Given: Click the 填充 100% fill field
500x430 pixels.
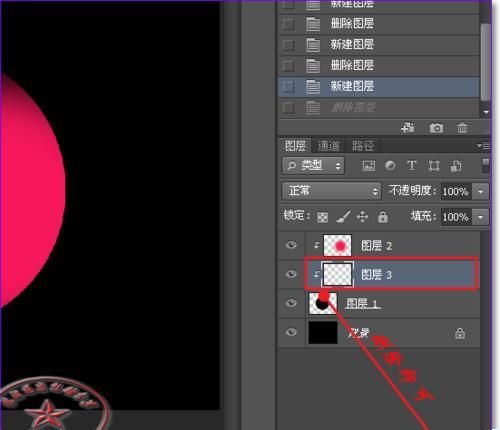Looking at the screenshot, I should click(456, 217).
